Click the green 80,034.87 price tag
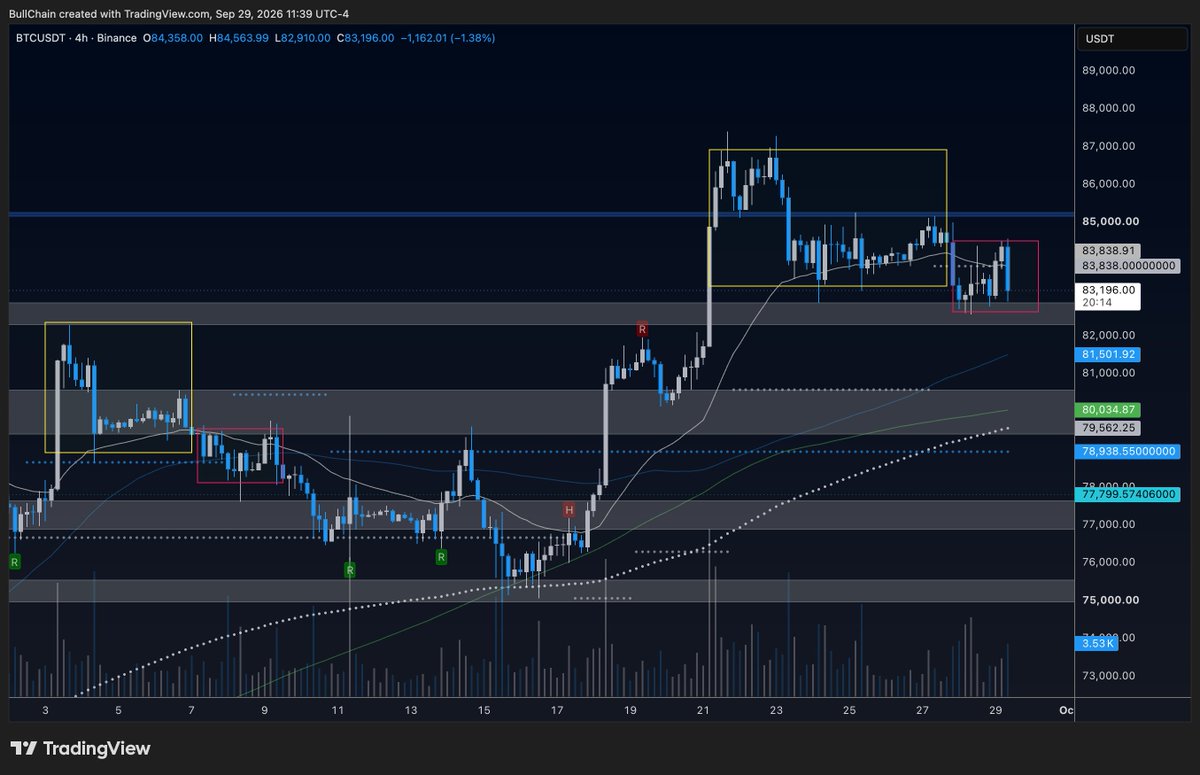 click(1109, 410)
